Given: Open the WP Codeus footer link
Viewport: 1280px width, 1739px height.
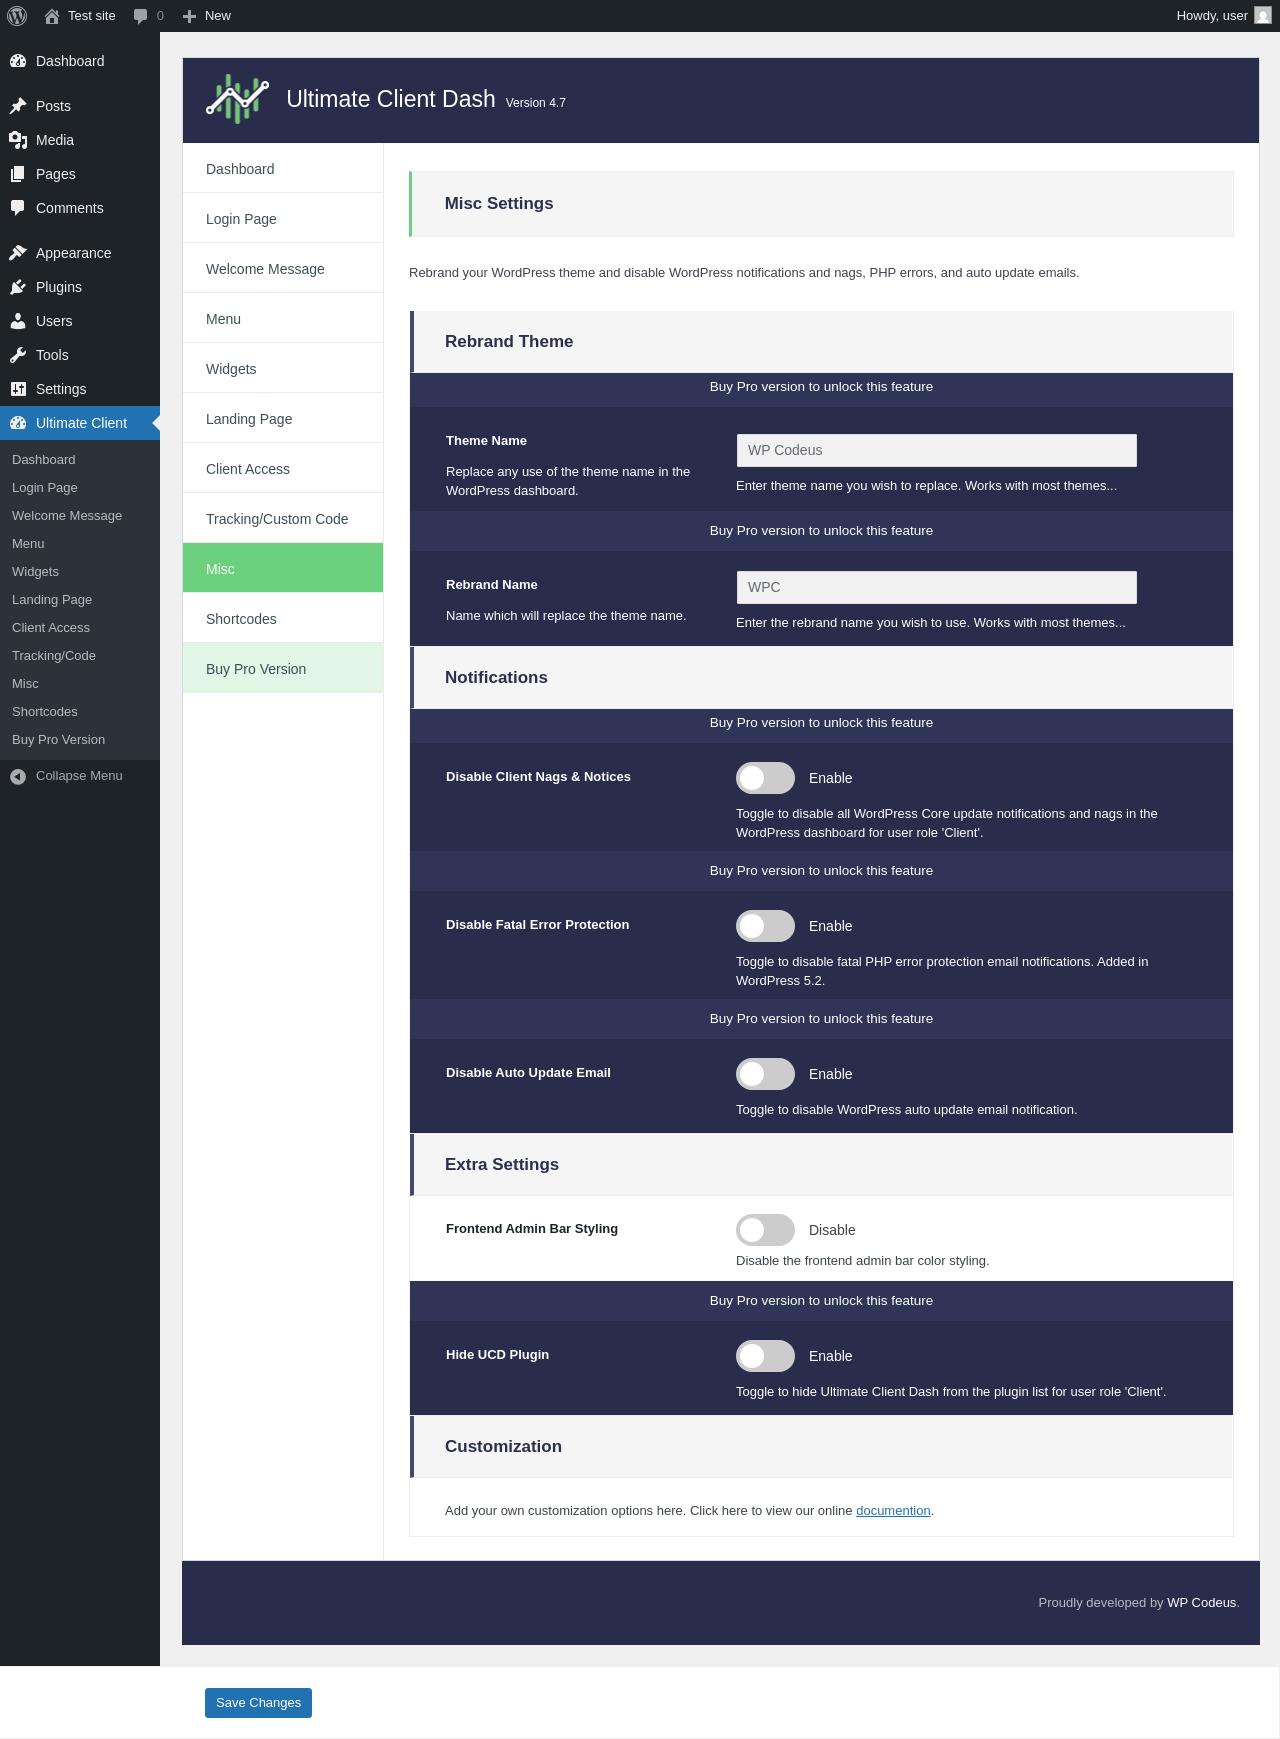Looking at the screenshot, I should [x=1201, y=1603].
